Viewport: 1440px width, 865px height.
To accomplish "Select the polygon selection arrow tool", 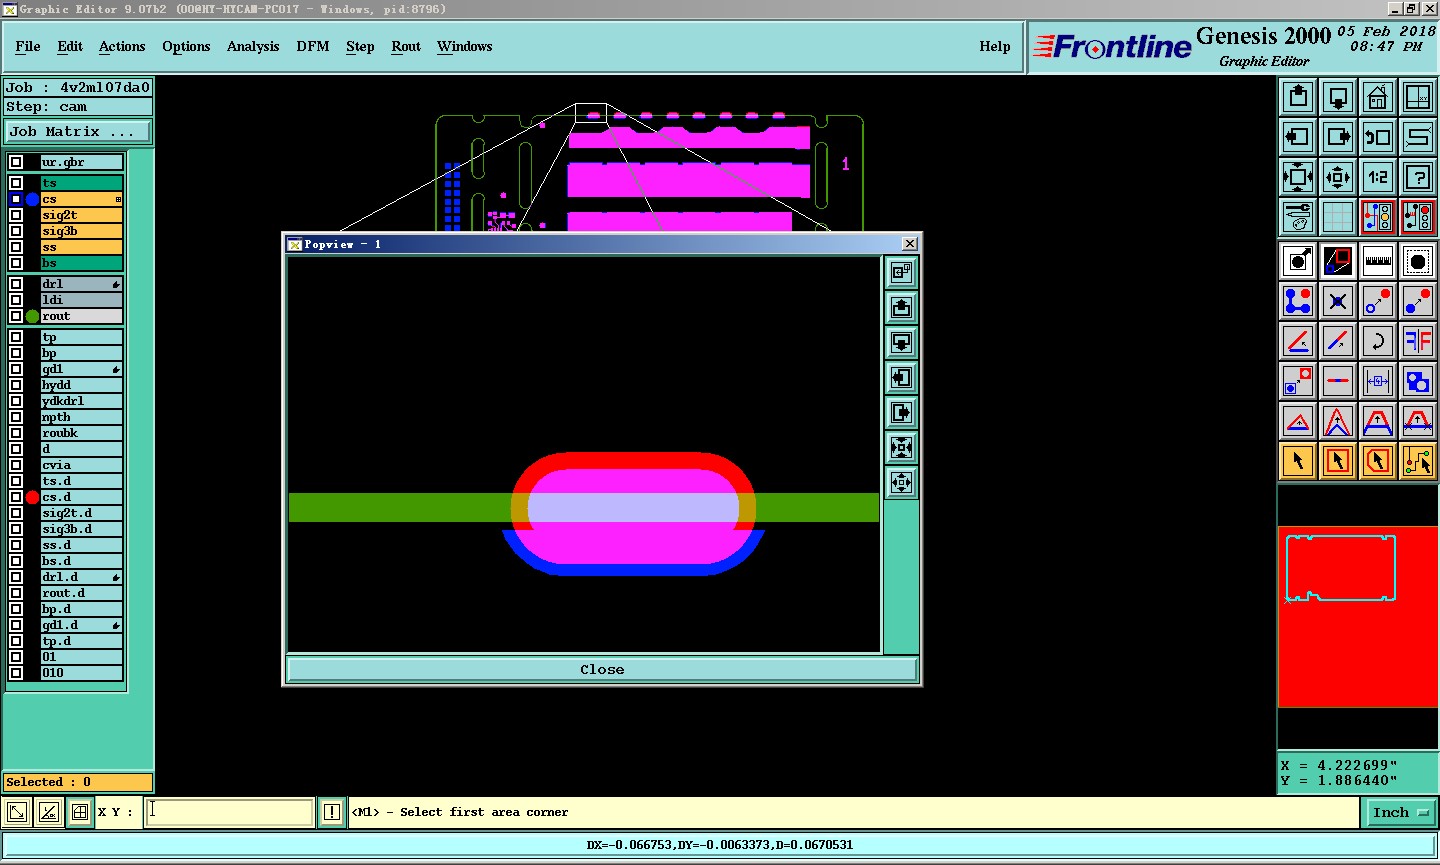I will 1378,461.
